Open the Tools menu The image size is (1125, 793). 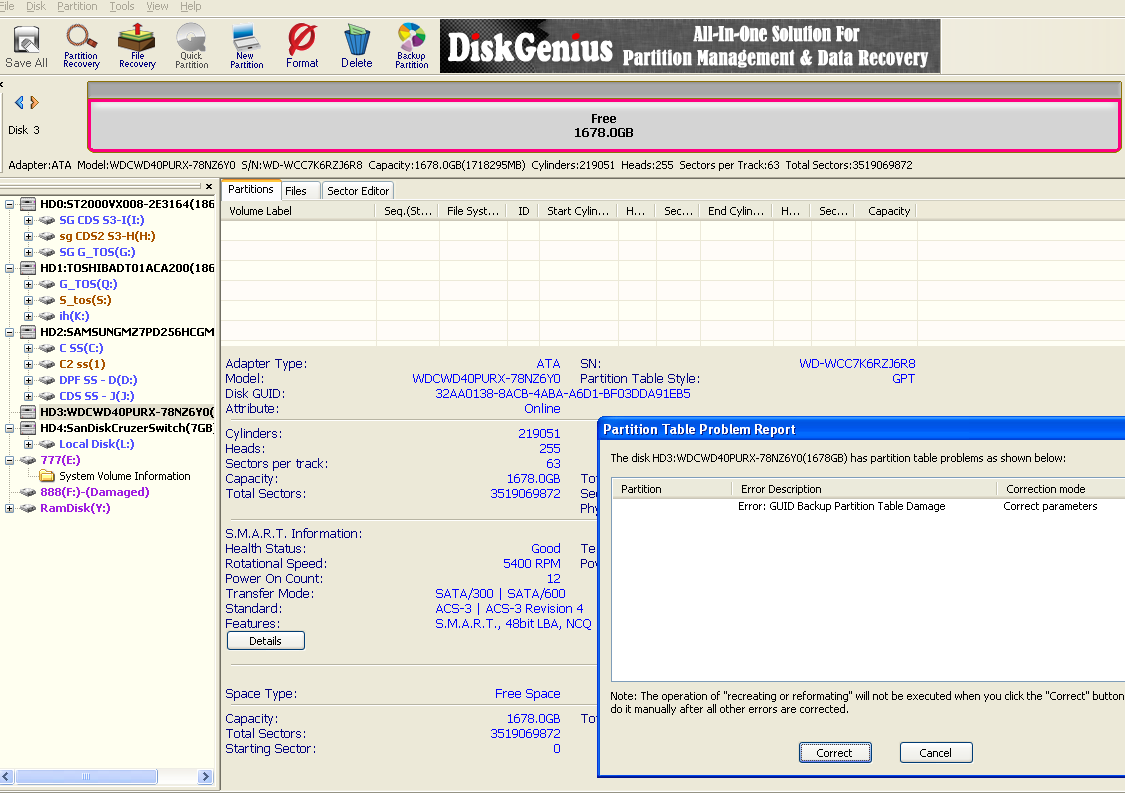coord(122,6)
